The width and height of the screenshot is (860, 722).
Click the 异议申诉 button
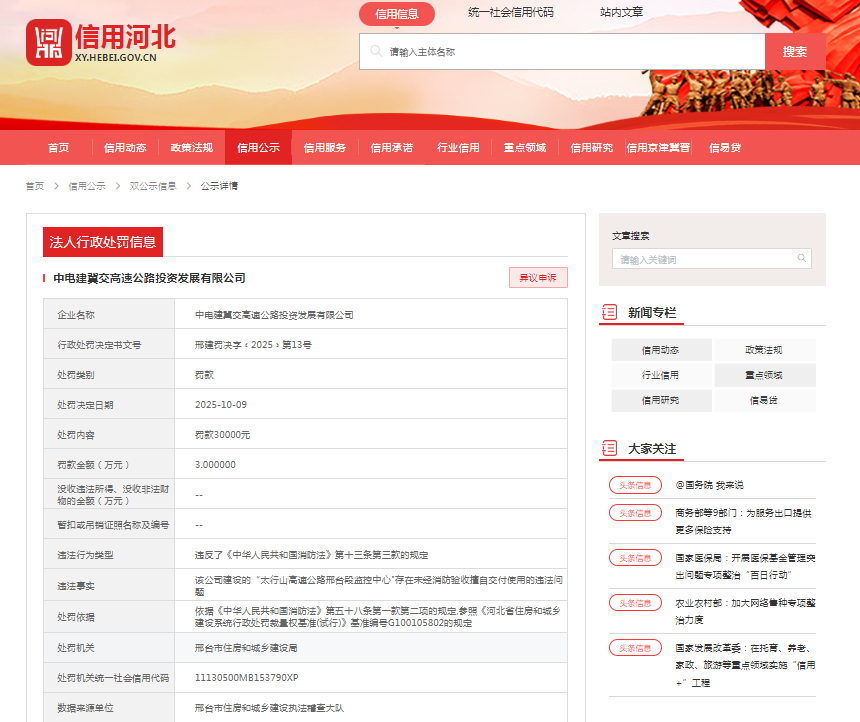[538, 278]
